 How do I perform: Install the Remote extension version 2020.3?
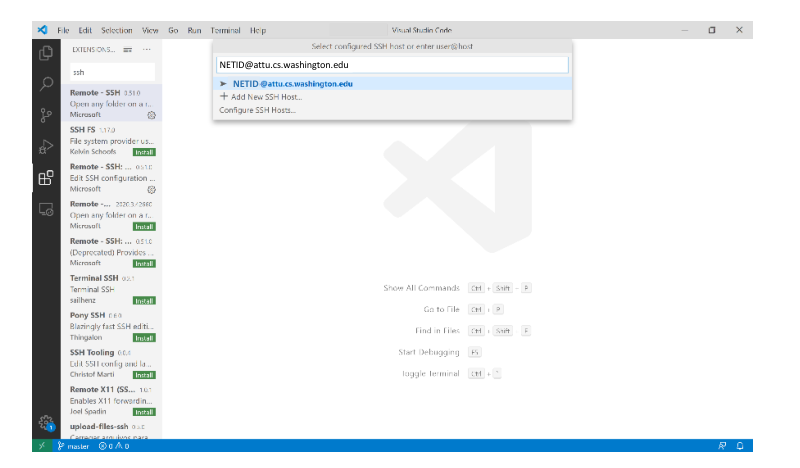point(144,227)
